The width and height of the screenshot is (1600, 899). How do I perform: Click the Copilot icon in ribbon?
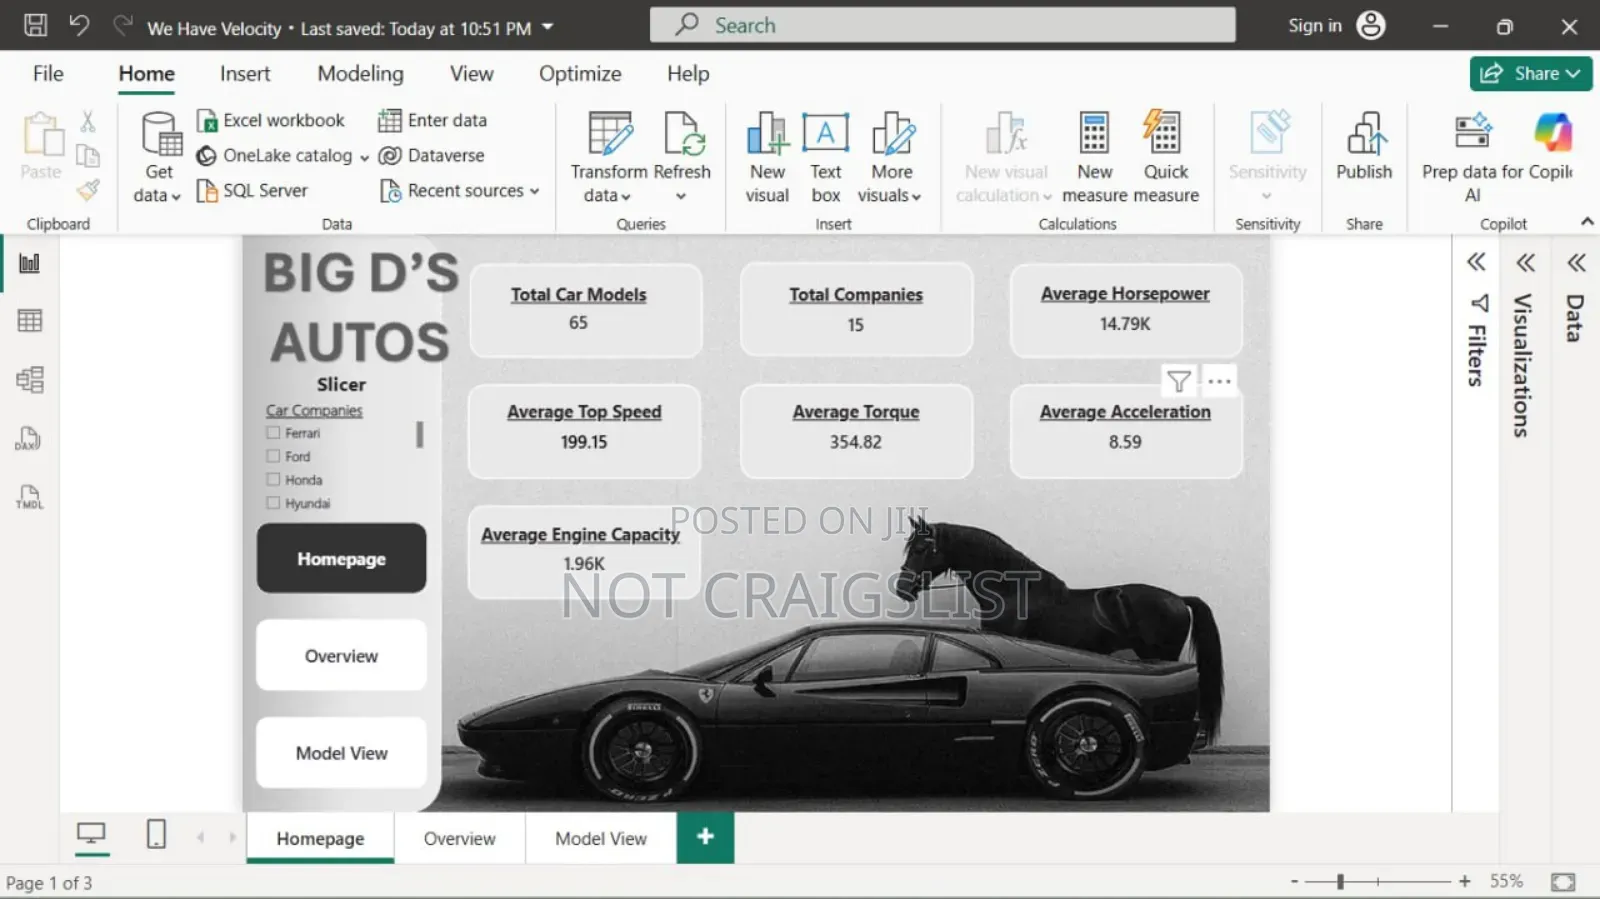coord(1553,132)
